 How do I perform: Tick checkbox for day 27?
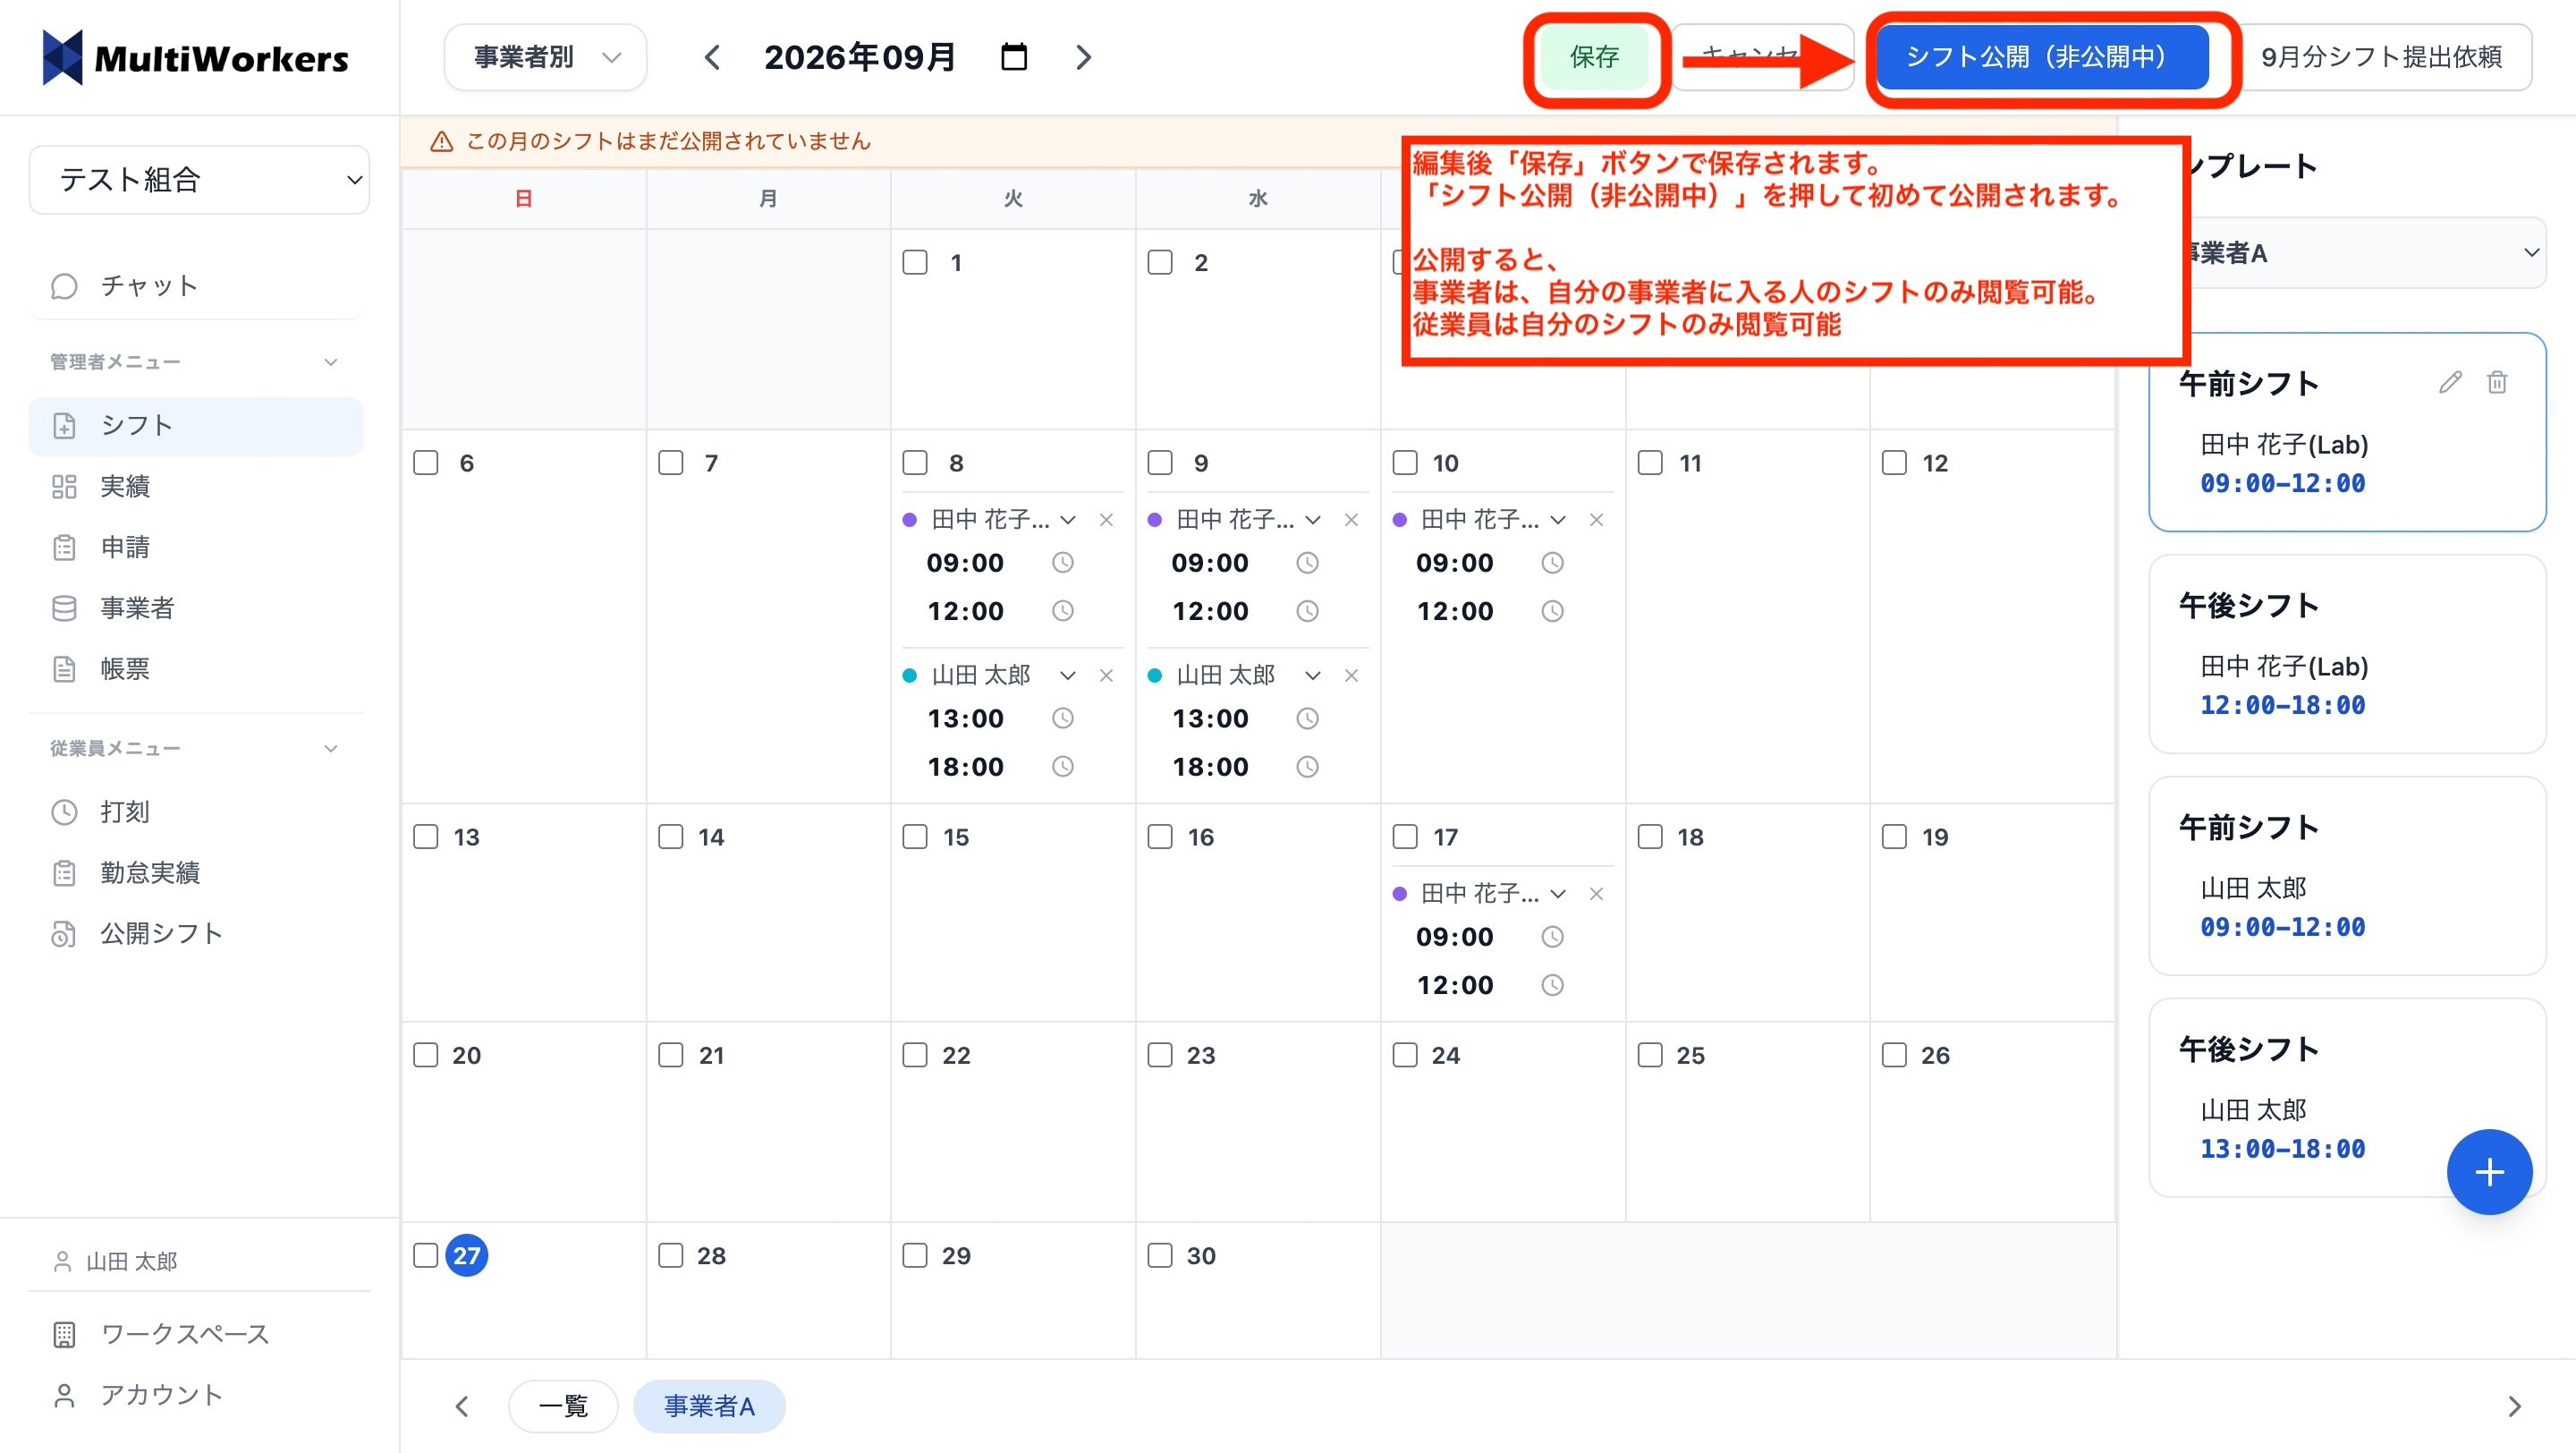tap(425, 1256)
